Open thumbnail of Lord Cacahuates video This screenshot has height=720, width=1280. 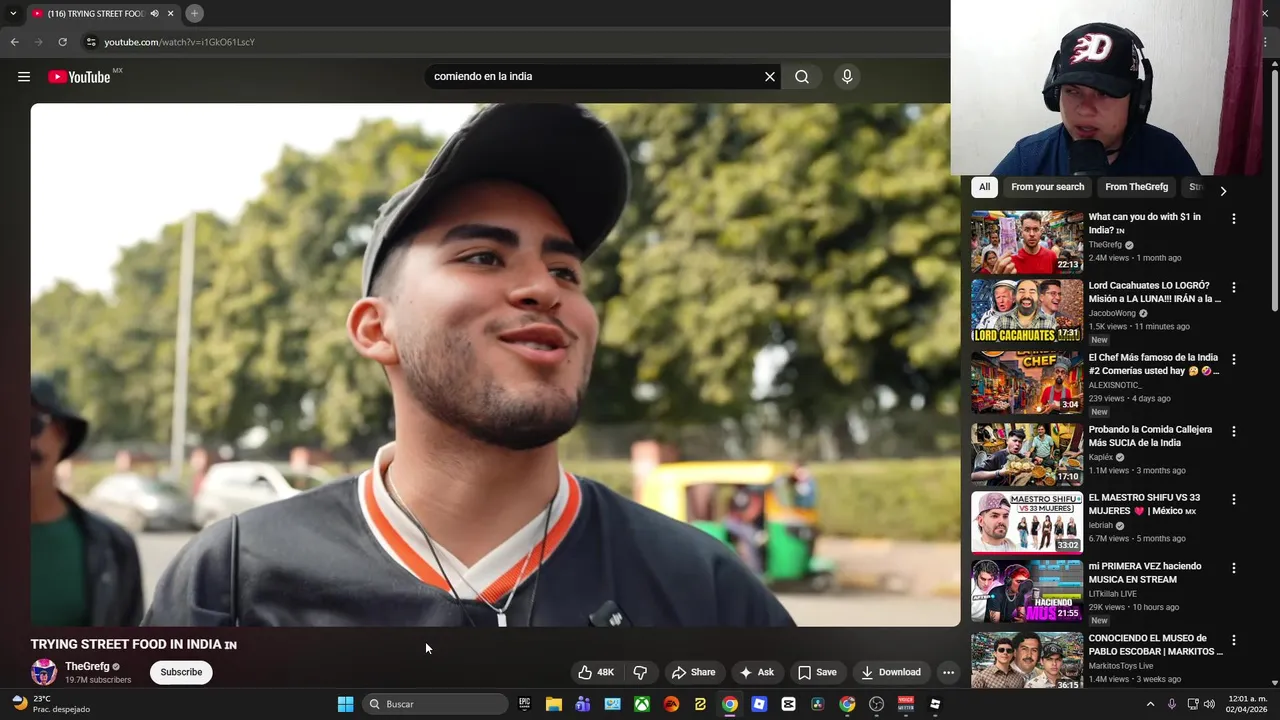pyautogui.click(x=1027, y=310)
